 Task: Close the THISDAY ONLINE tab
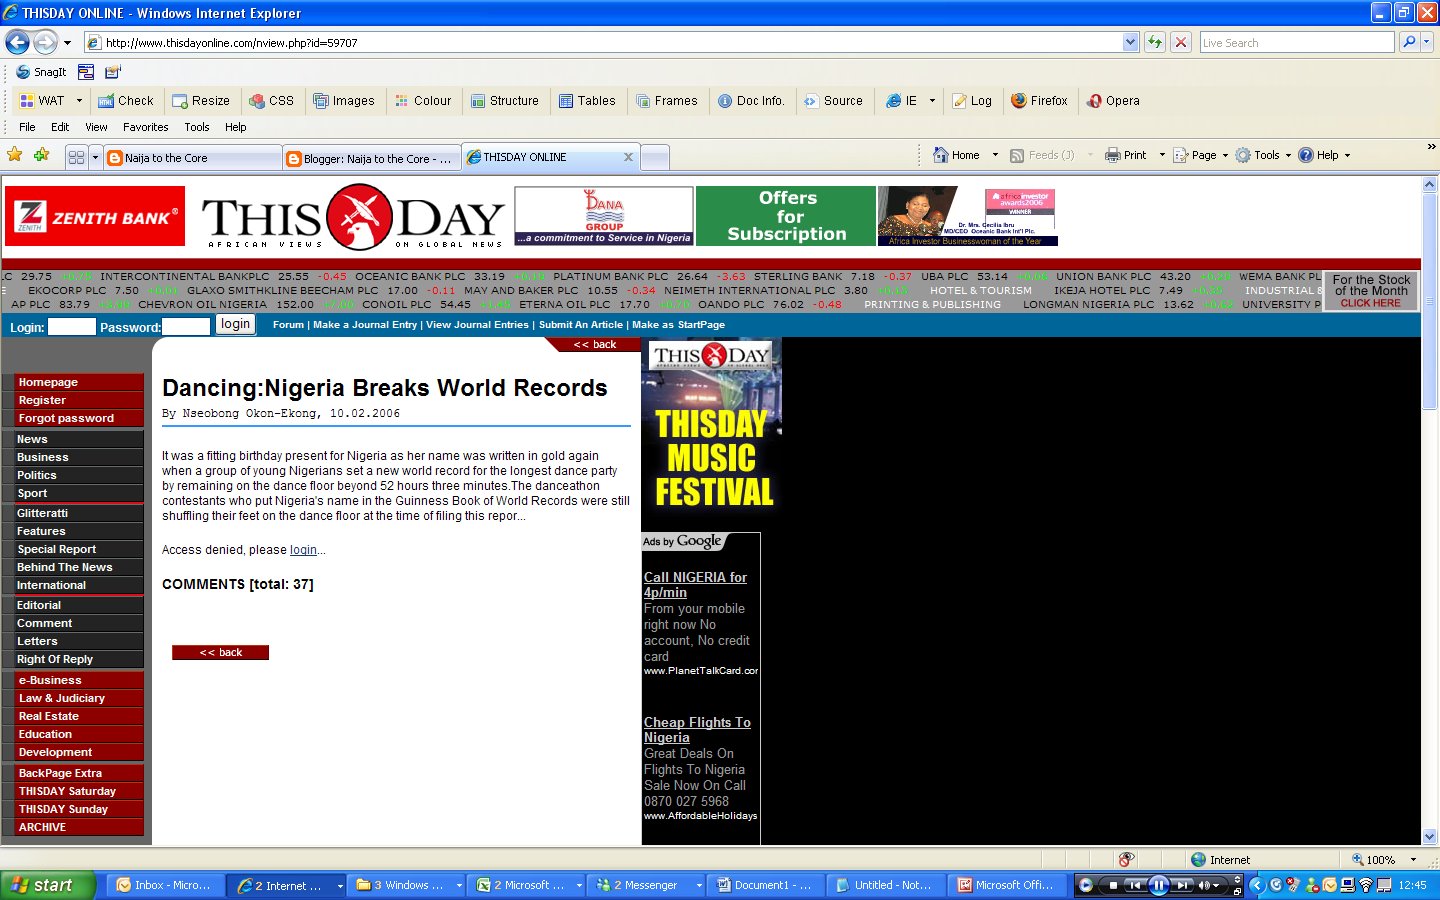628,157
